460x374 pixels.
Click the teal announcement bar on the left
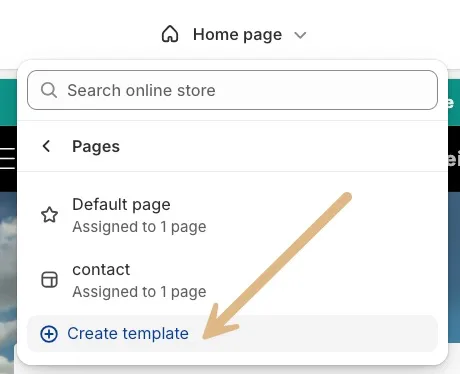pos(8,102)
